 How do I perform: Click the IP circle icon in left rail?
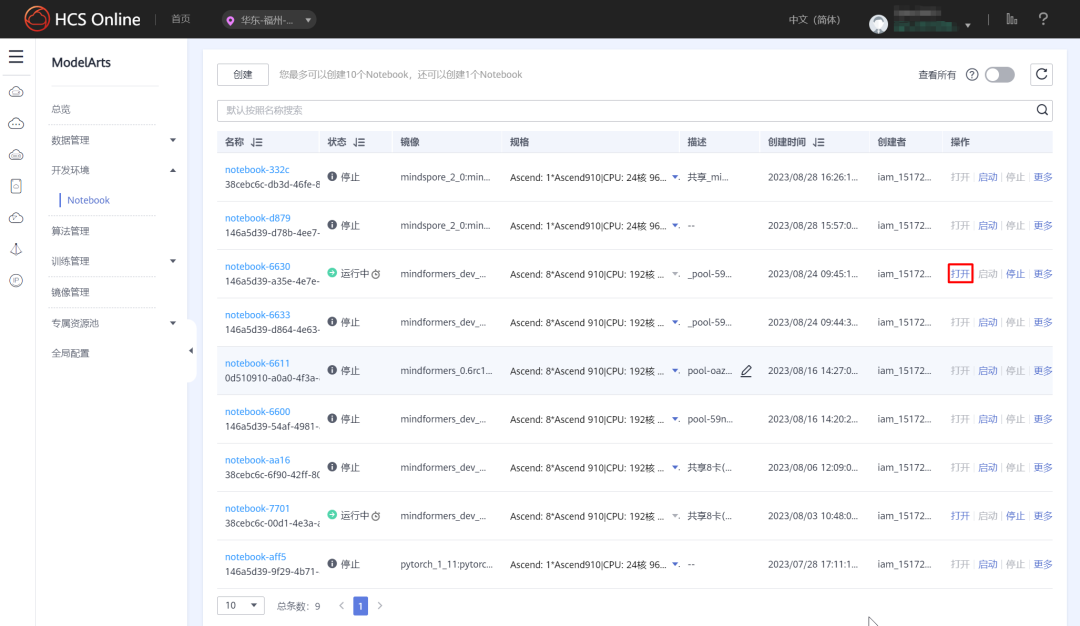[16, 280]
